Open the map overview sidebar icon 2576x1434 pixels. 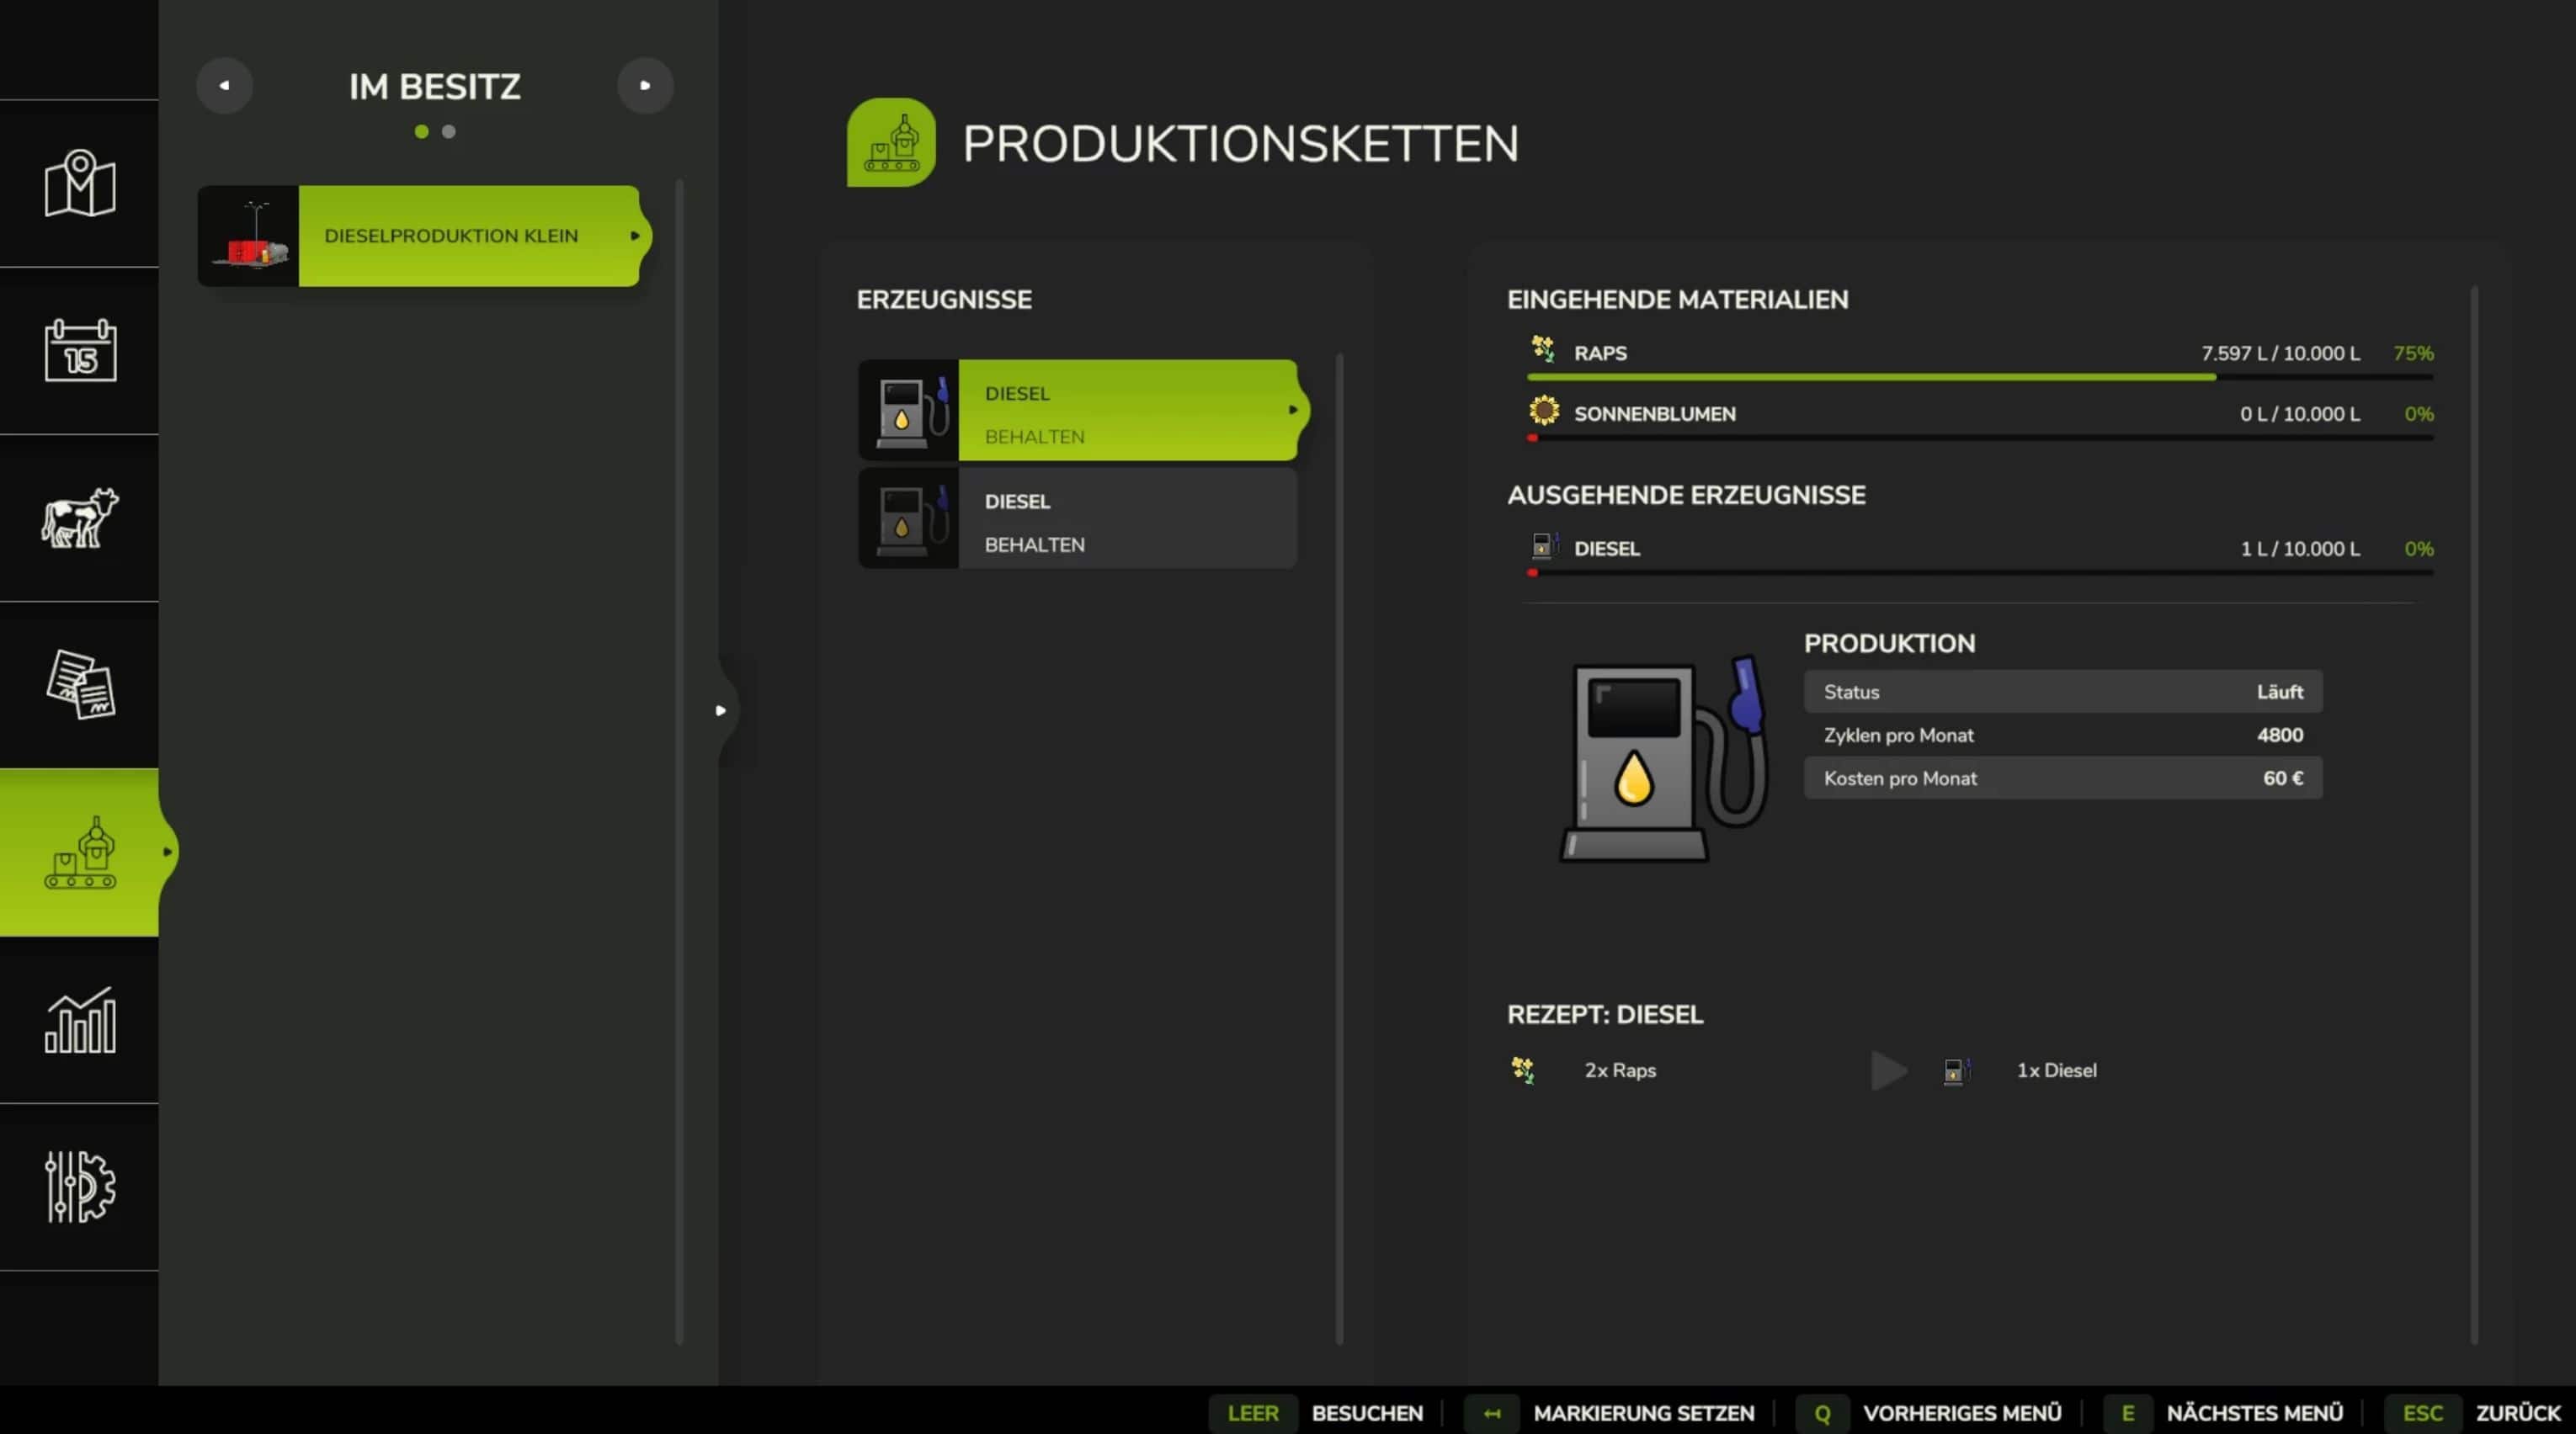click(80, 184)
